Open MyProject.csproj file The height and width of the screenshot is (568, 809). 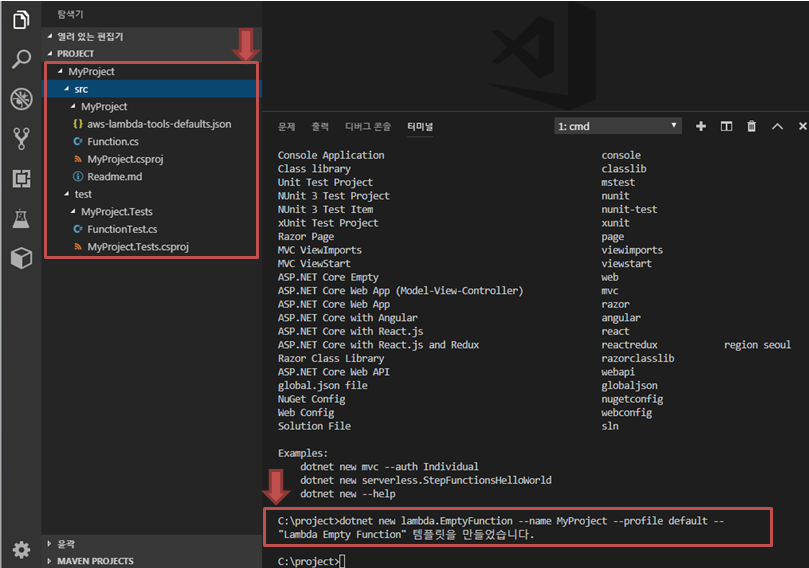[125, 159]
